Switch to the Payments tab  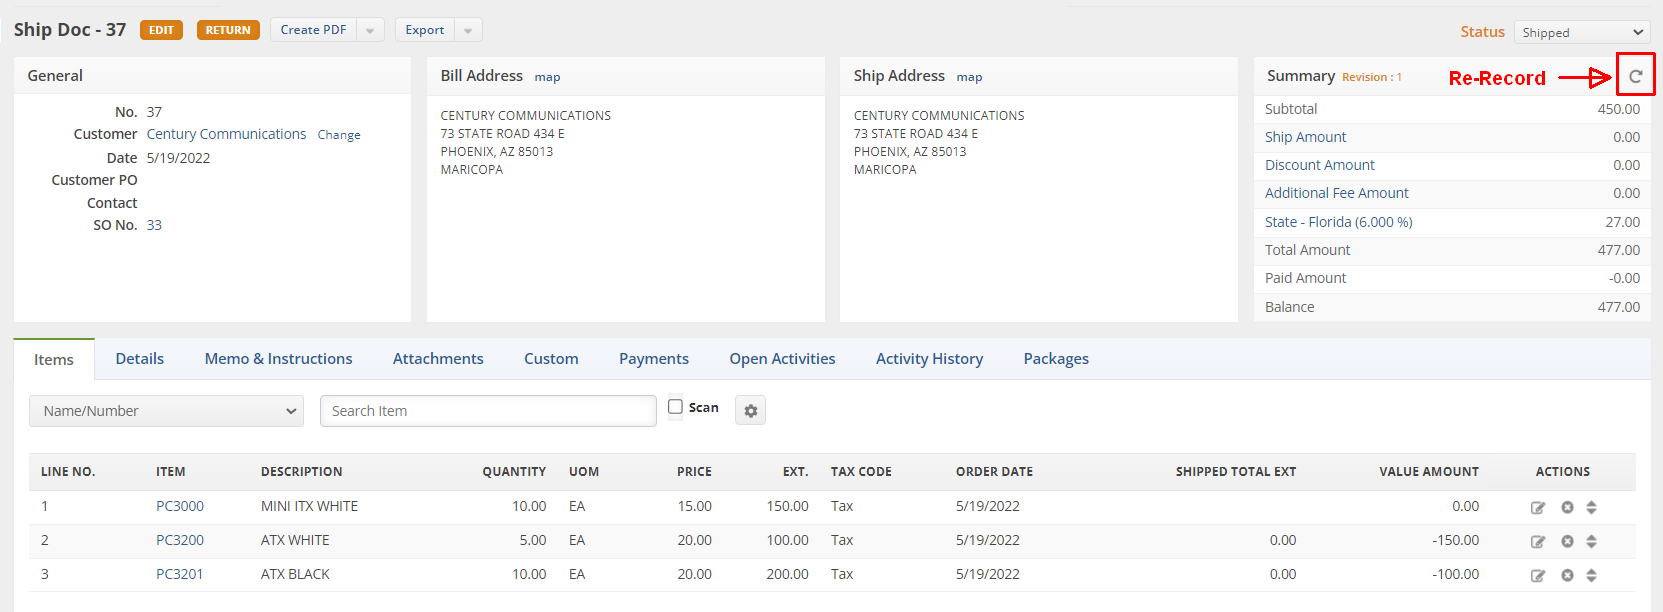[x=654, y=359]
